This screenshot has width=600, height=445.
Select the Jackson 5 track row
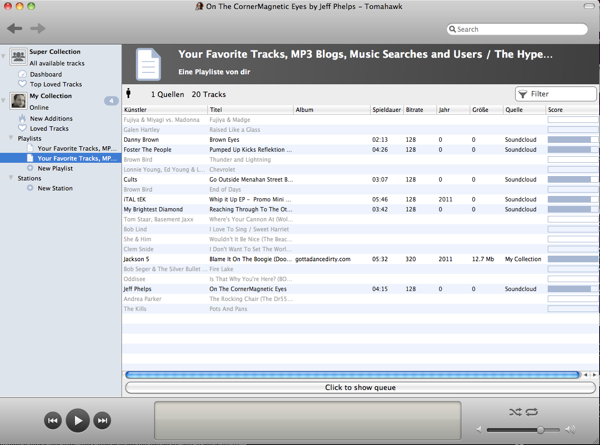coord(360,259)
